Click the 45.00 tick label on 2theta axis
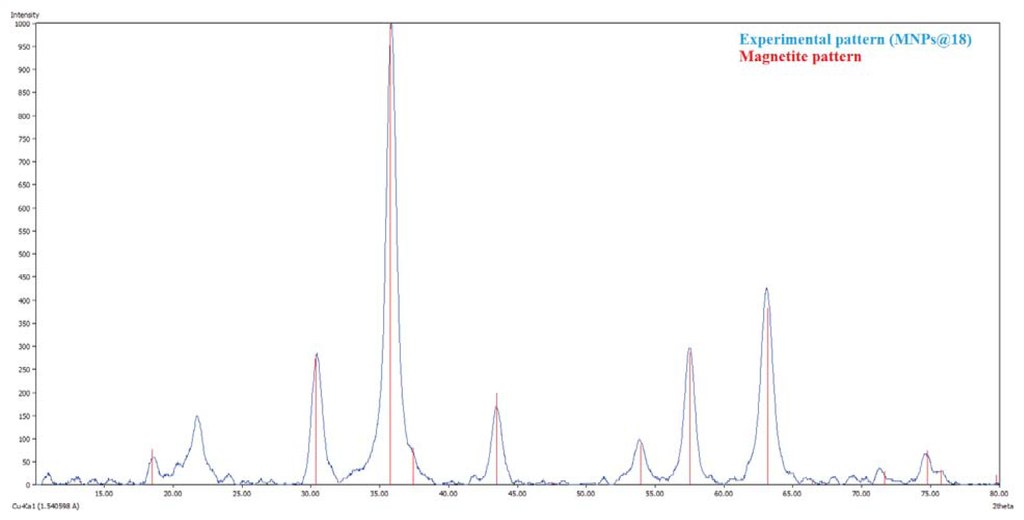 tap(517, 493)
